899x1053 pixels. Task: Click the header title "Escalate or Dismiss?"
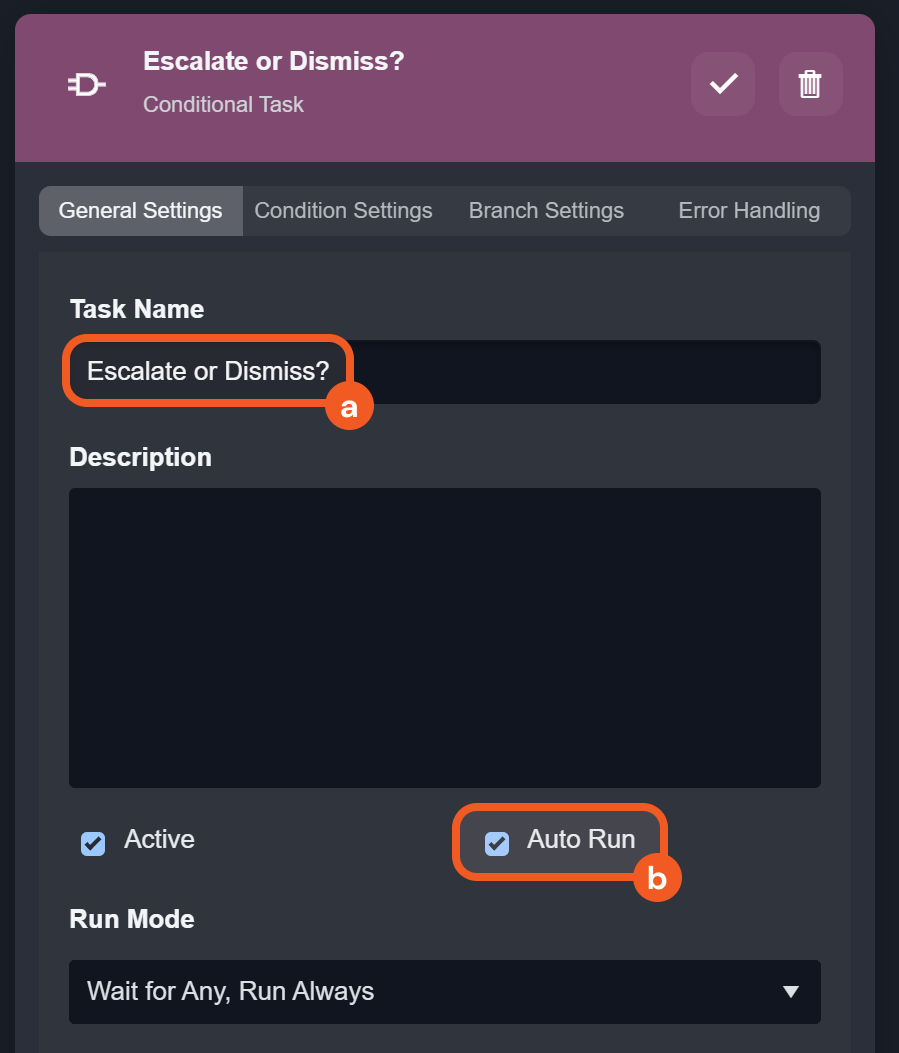pos(273,61)
